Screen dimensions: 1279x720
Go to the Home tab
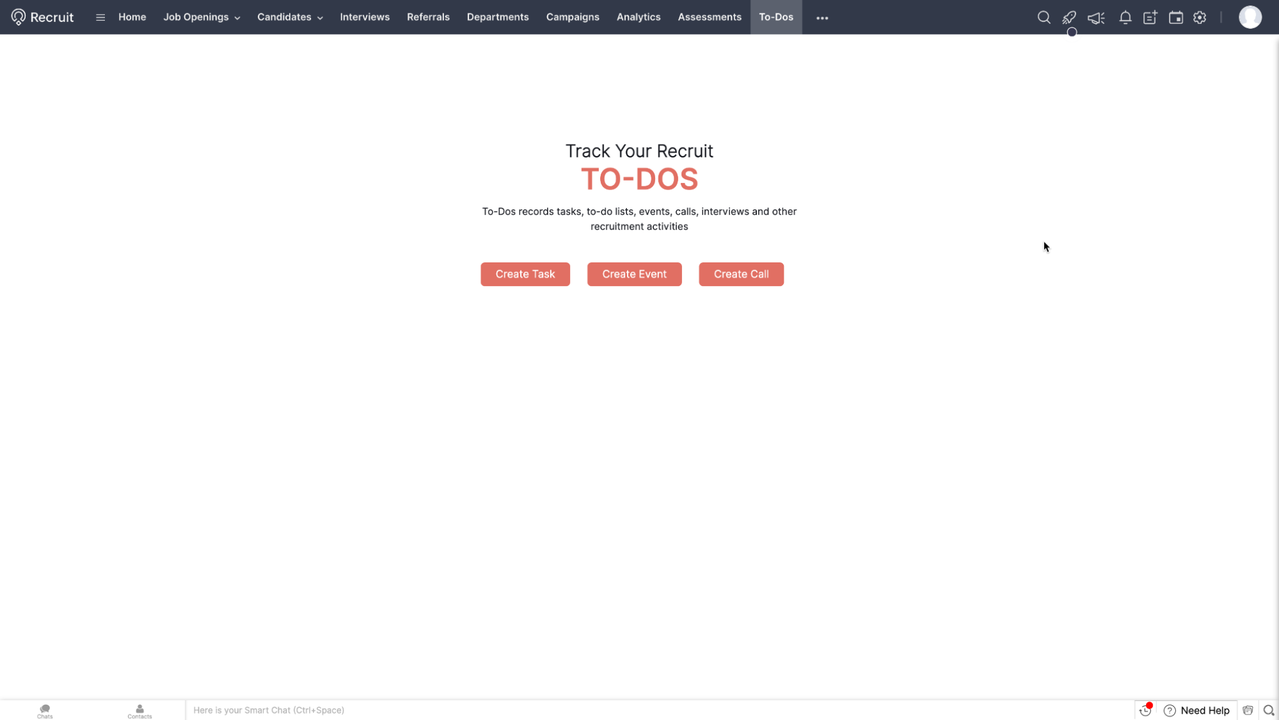pyautogui.click(x=132, y=17)
